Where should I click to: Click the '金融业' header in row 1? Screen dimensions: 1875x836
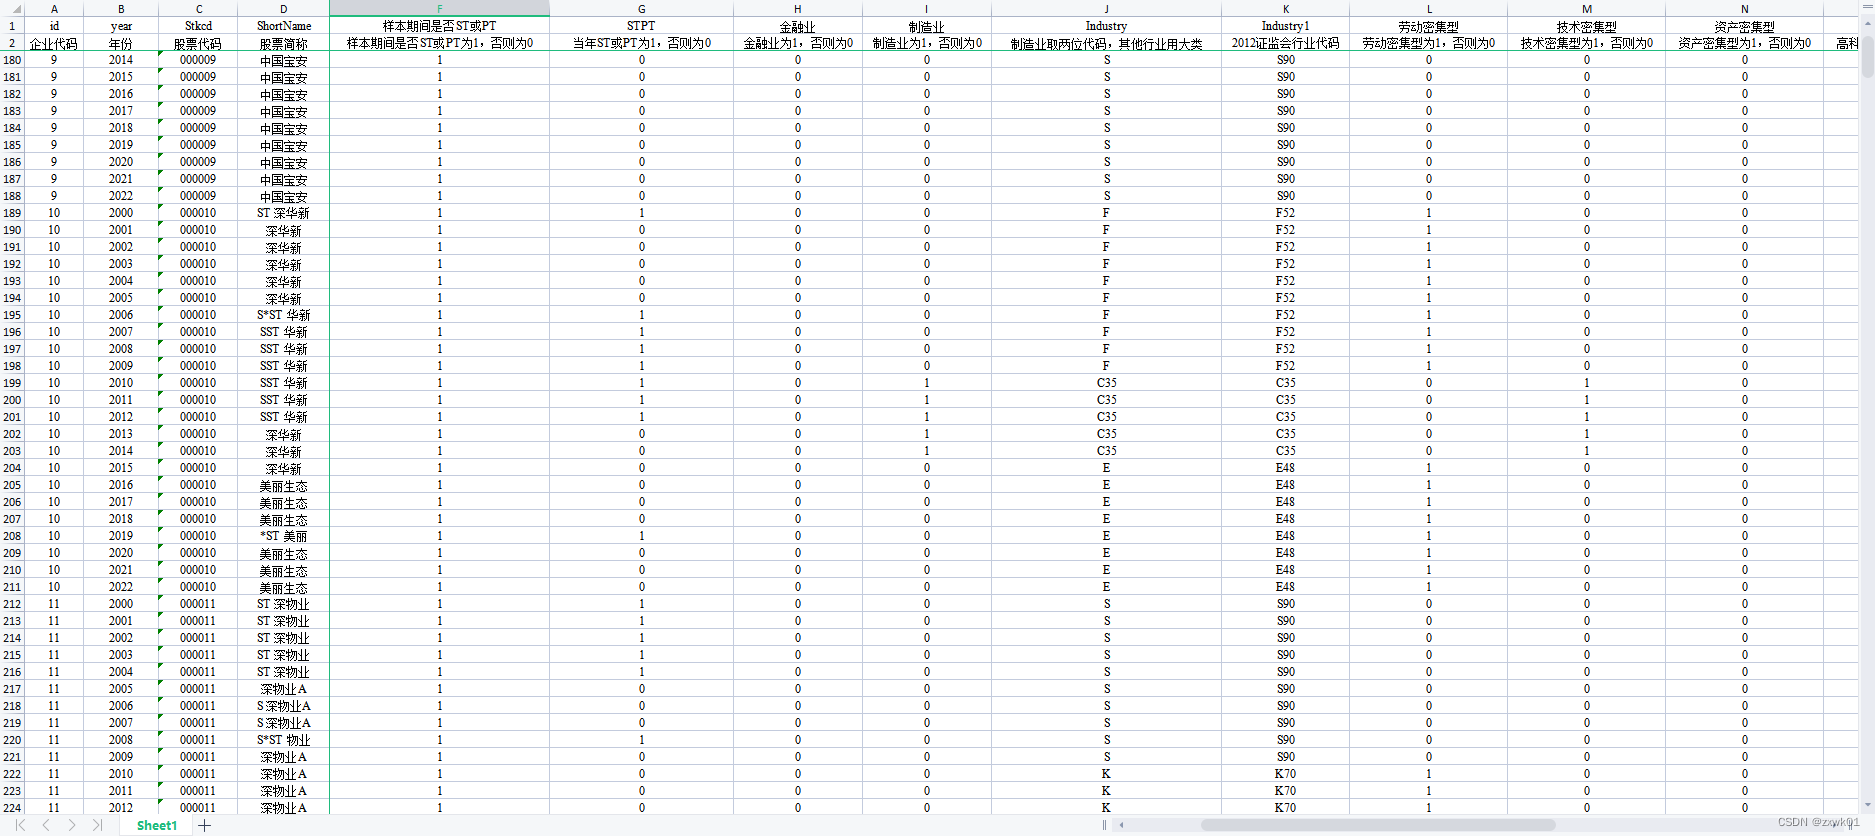(798, 26)
